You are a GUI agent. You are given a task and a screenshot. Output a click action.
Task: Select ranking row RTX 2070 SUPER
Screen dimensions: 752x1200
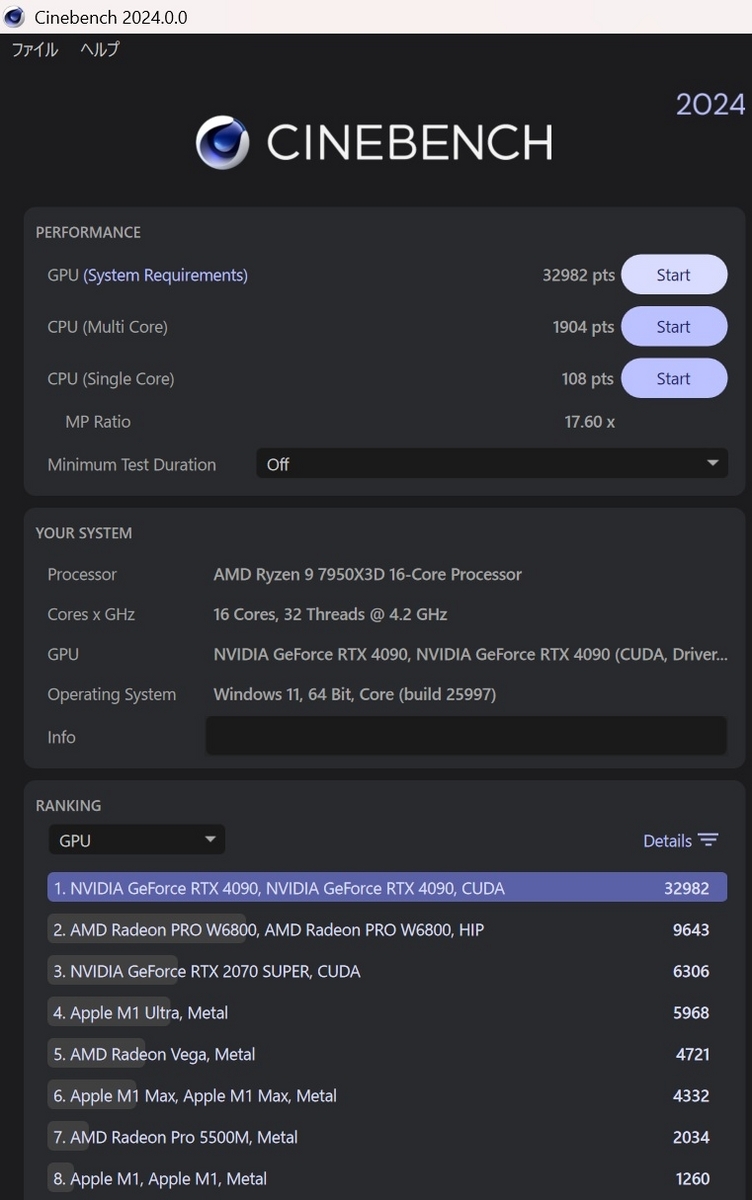click(x=387, y=971)
